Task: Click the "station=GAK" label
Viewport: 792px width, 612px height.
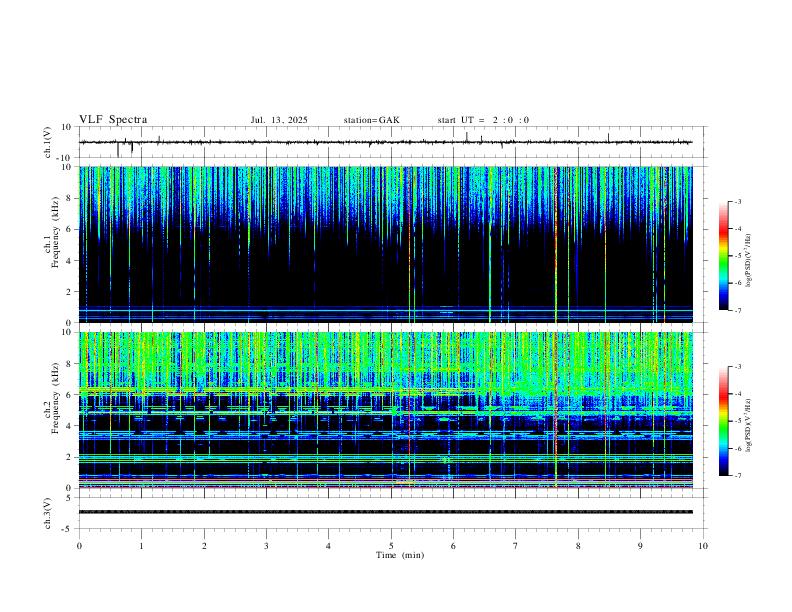Action: [x=371, y=120]
